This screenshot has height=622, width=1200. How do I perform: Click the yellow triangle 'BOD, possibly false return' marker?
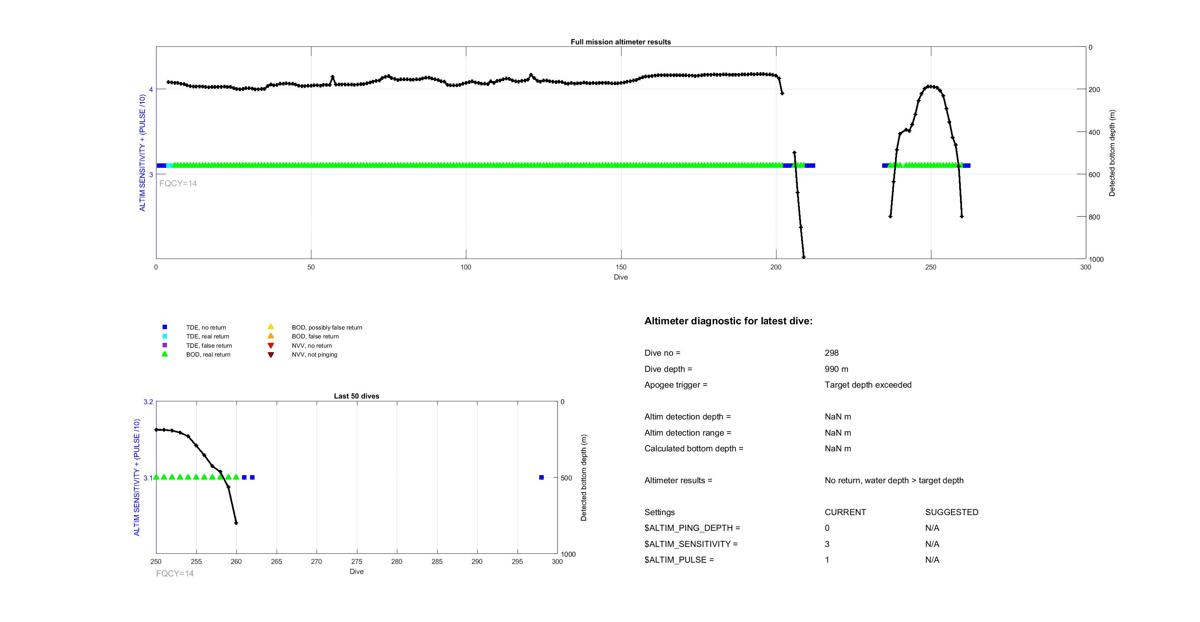(270, 327)
